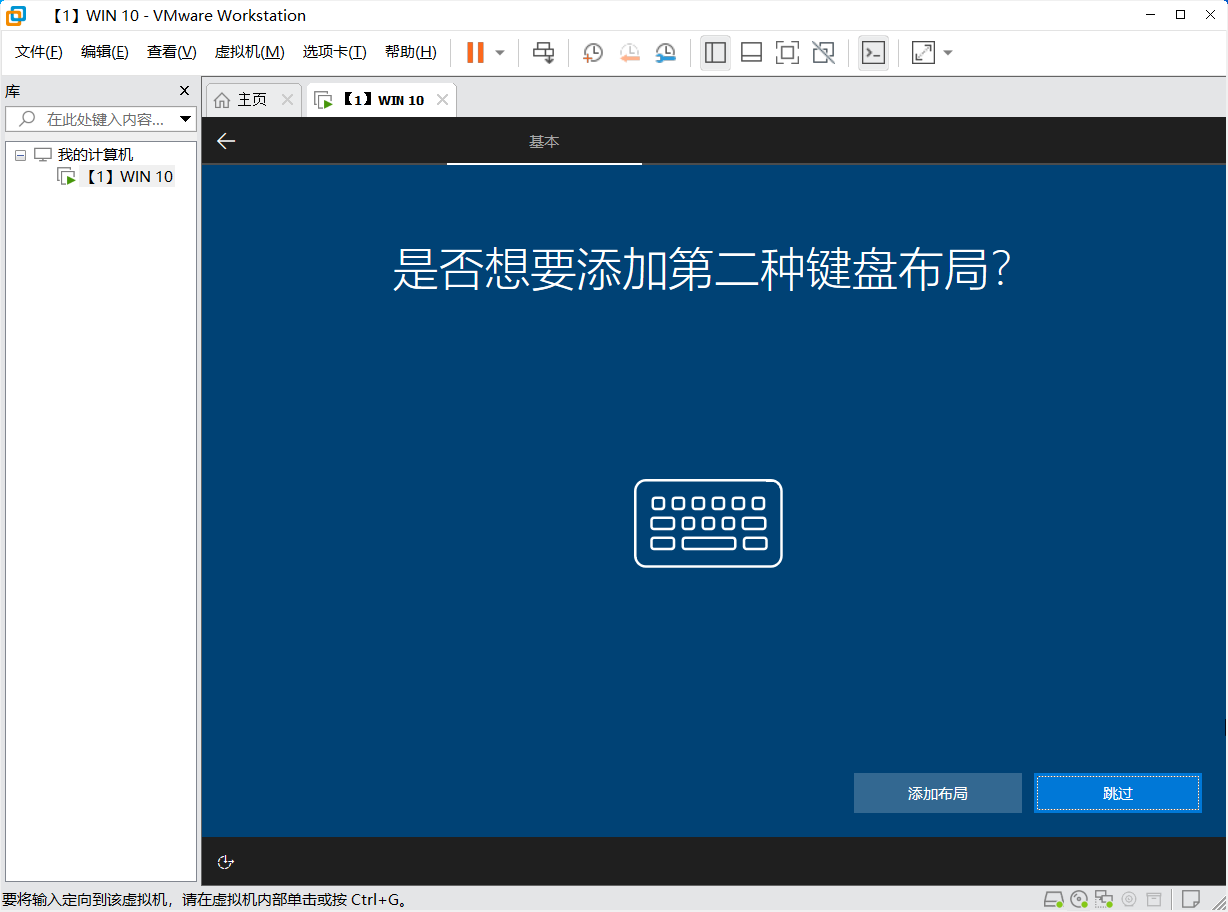Open the 选项卡(T) menu
Screen dimensions: 1228x912
tap(334, 52)
